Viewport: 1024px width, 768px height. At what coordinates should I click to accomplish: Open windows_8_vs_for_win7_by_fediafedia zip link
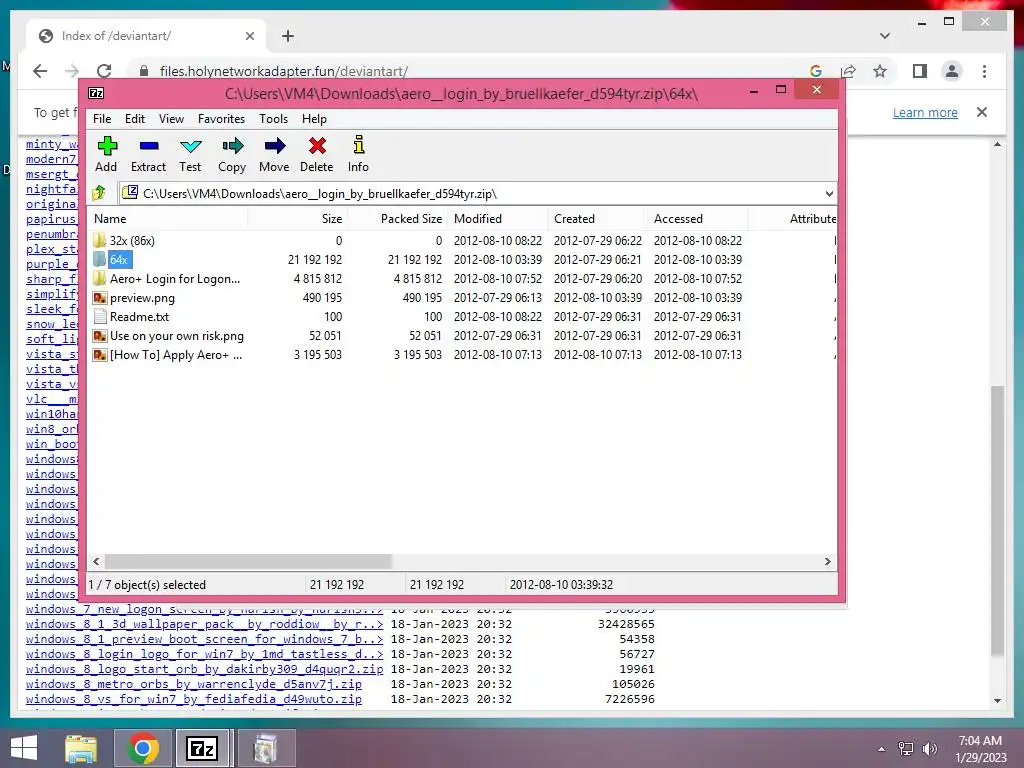tap(194, 699)
